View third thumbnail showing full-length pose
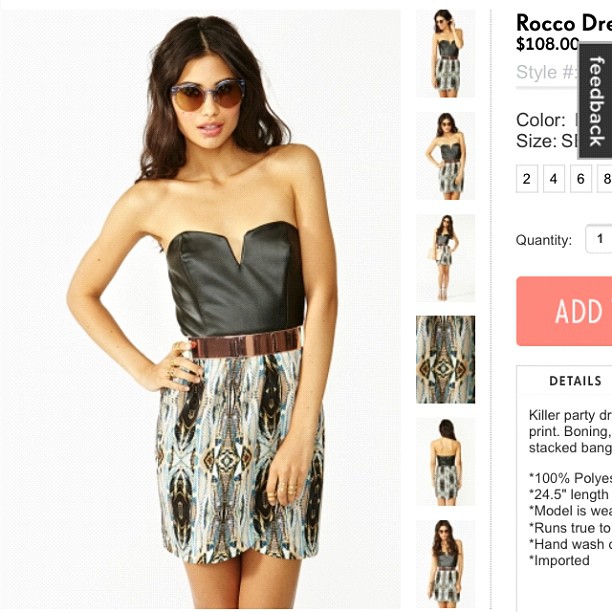The width and height of the screenshot is (612, 612). pyautogui.click(x=445, y=258)
